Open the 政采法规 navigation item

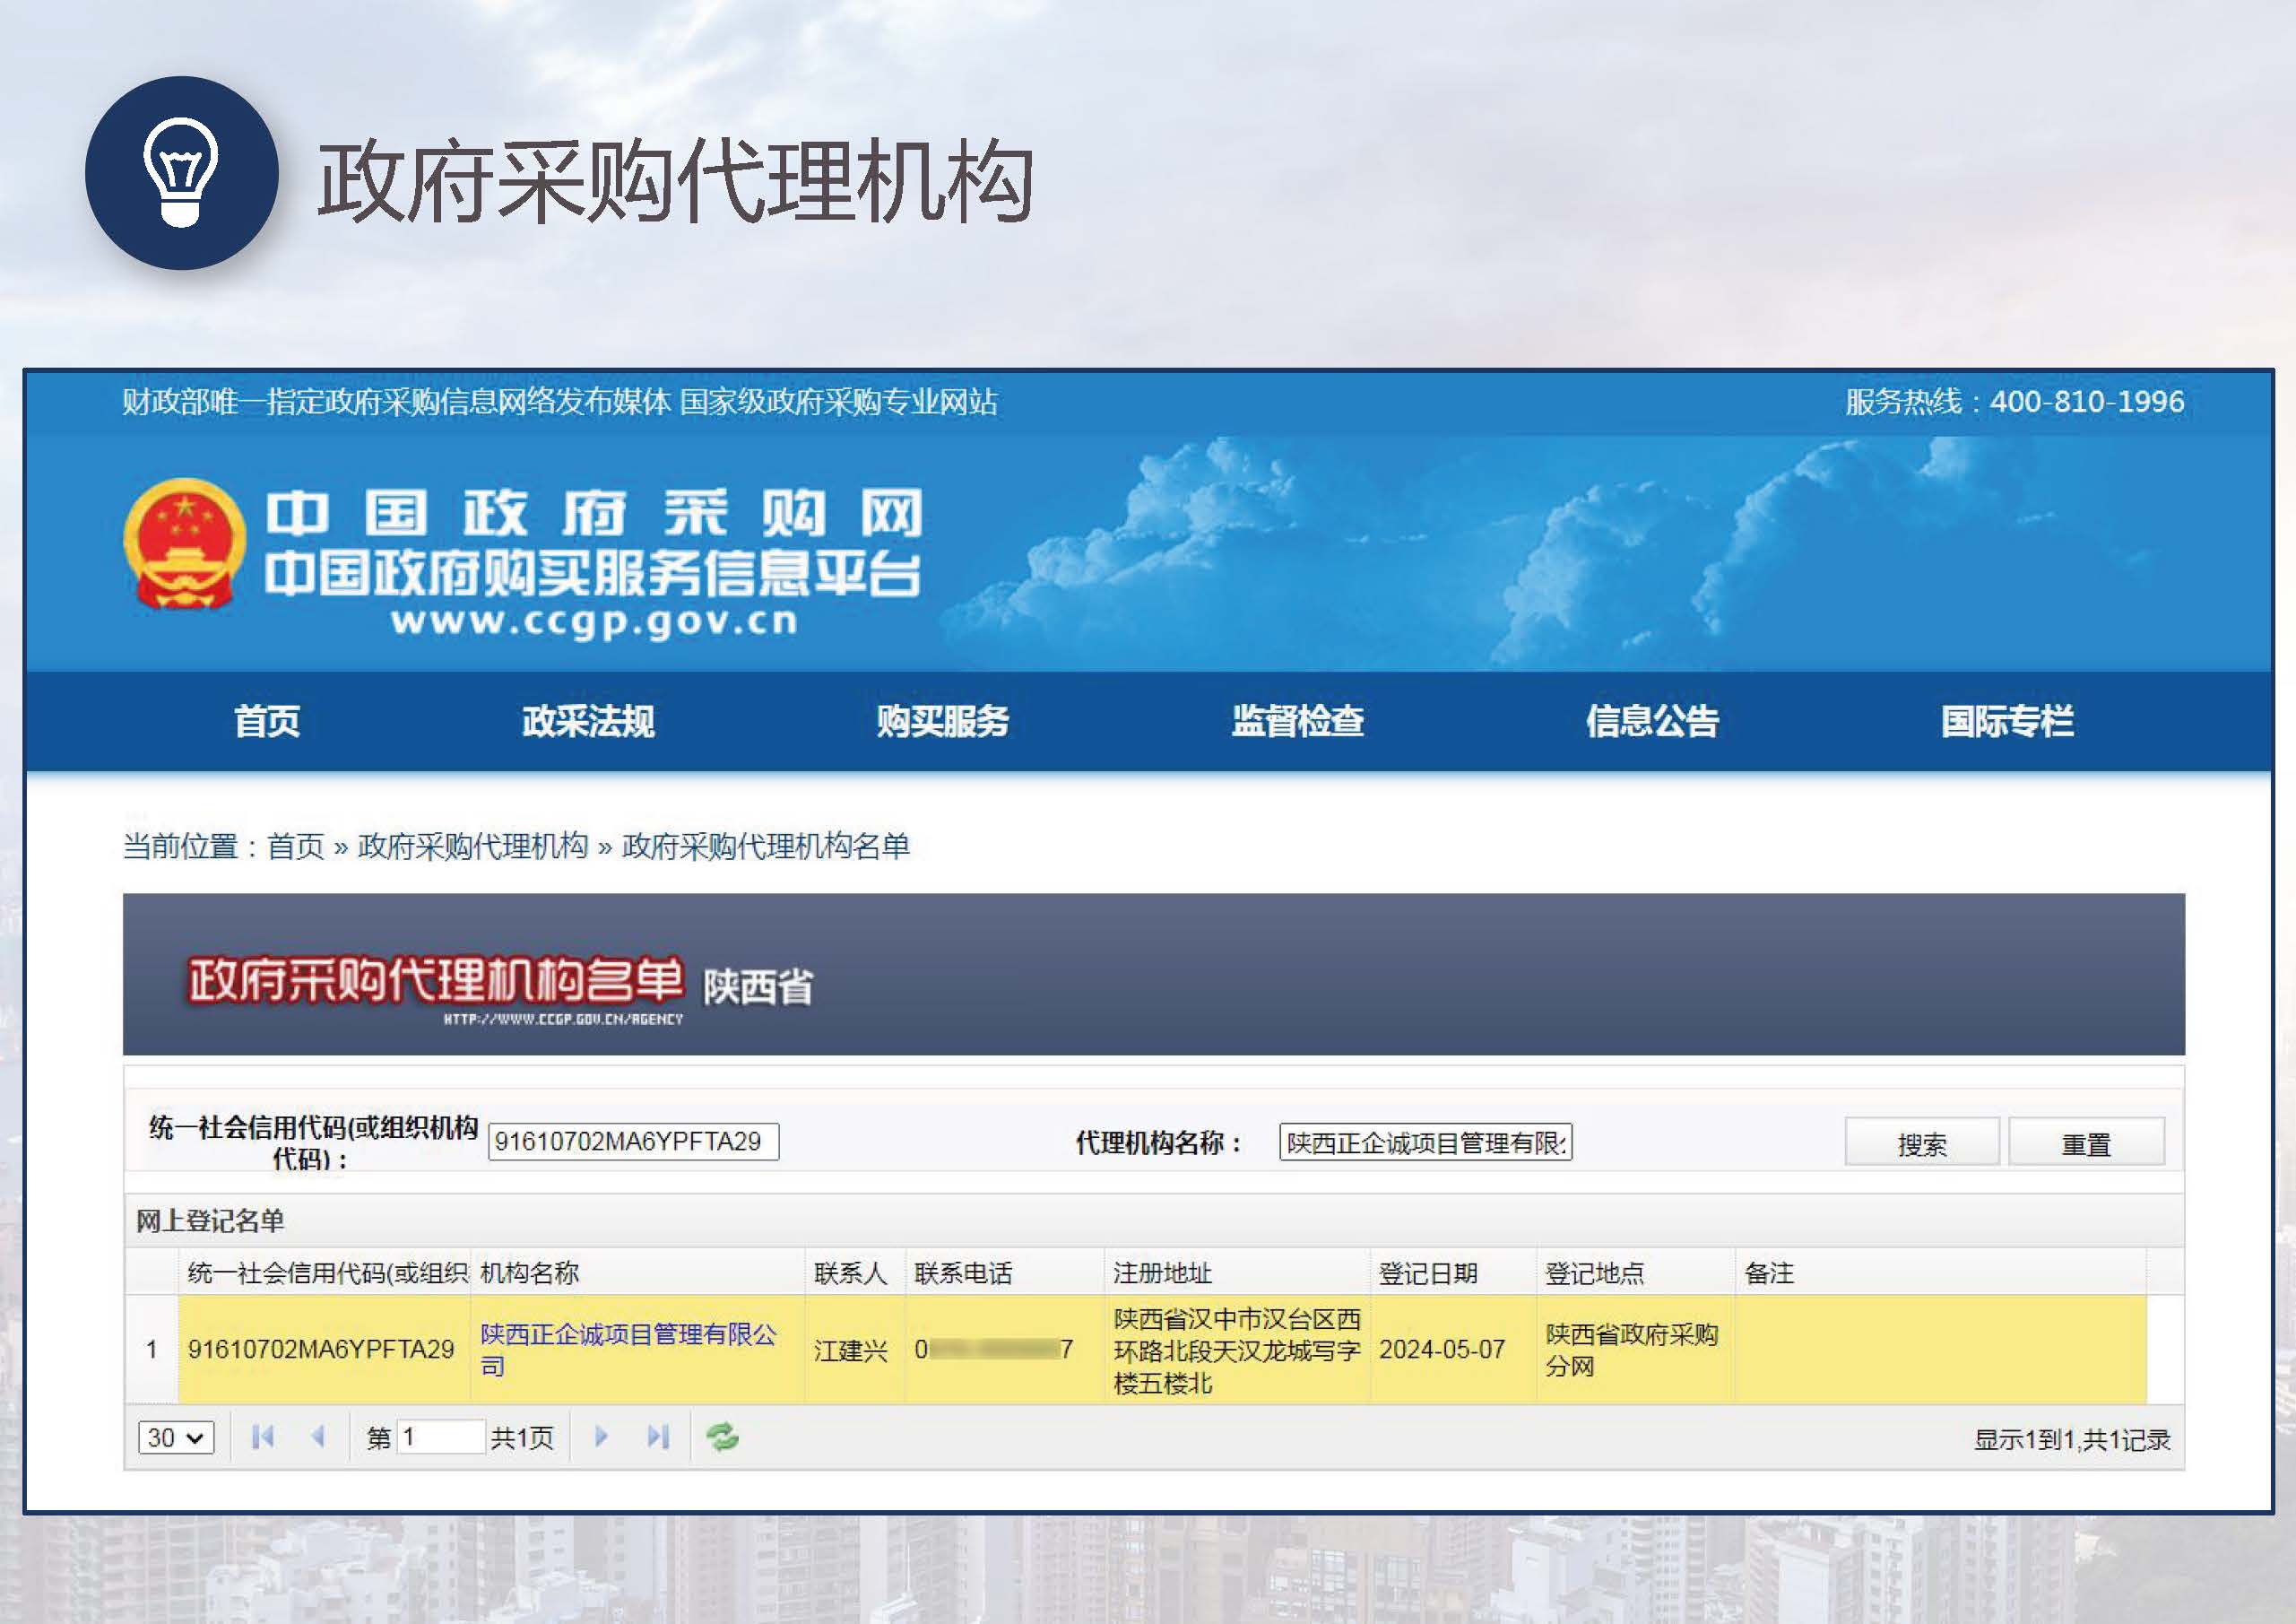click(588, 721)
